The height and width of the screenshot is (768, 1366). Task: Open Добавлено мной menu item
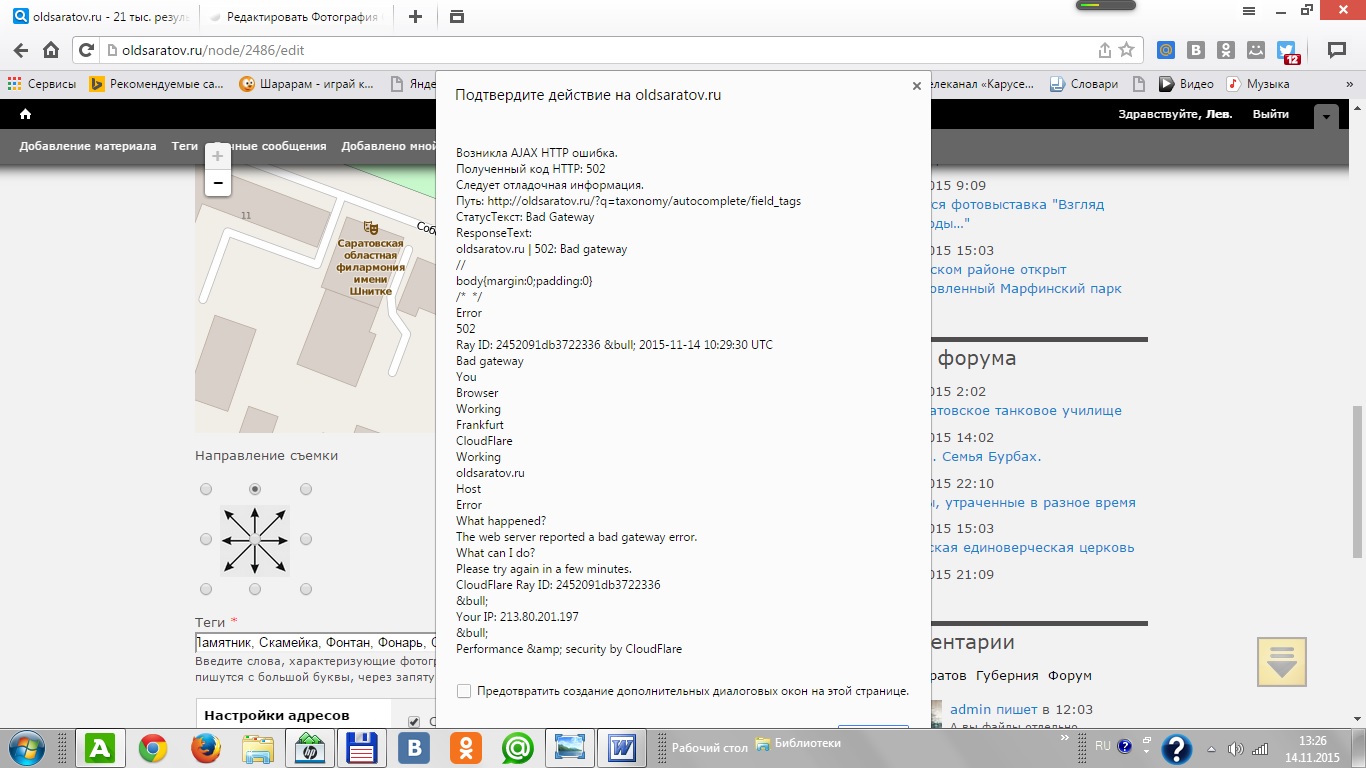click(x=389, y=146)
